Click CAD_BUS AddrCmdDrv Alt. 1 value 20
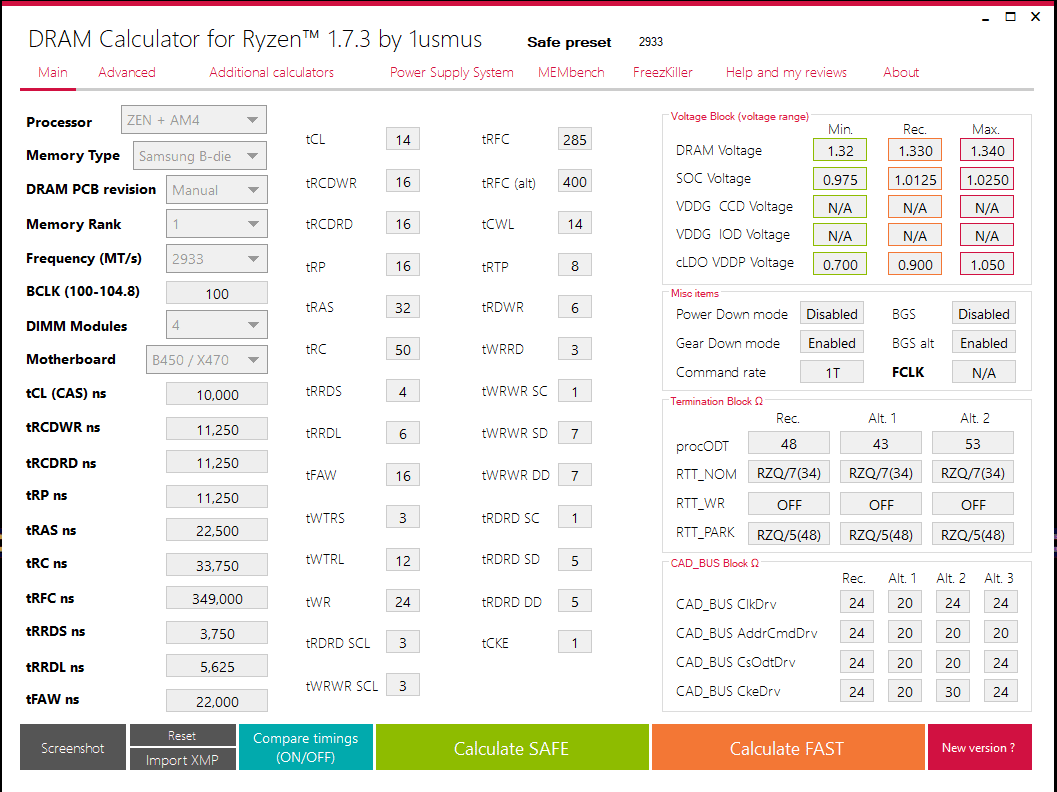 tap(905, 632)
